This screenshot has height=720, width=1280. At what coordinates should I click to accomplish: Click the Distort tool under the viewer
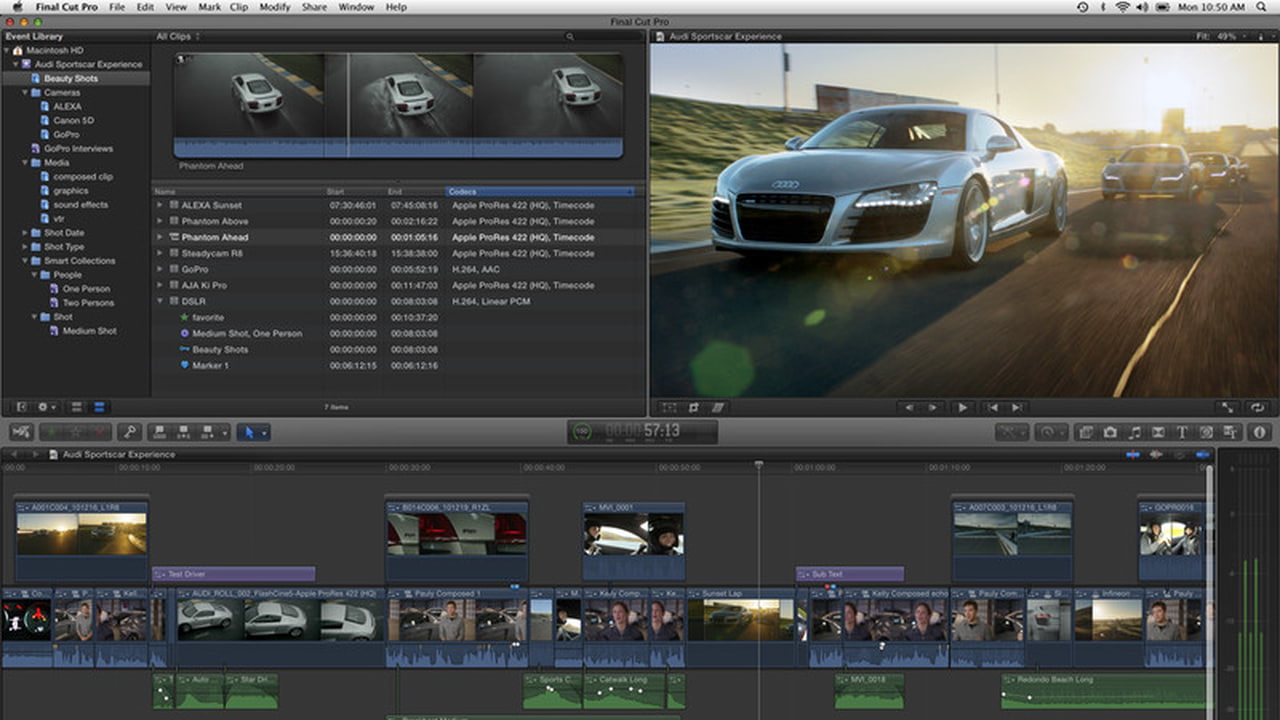pyautogui.click(x=717, y=407)
